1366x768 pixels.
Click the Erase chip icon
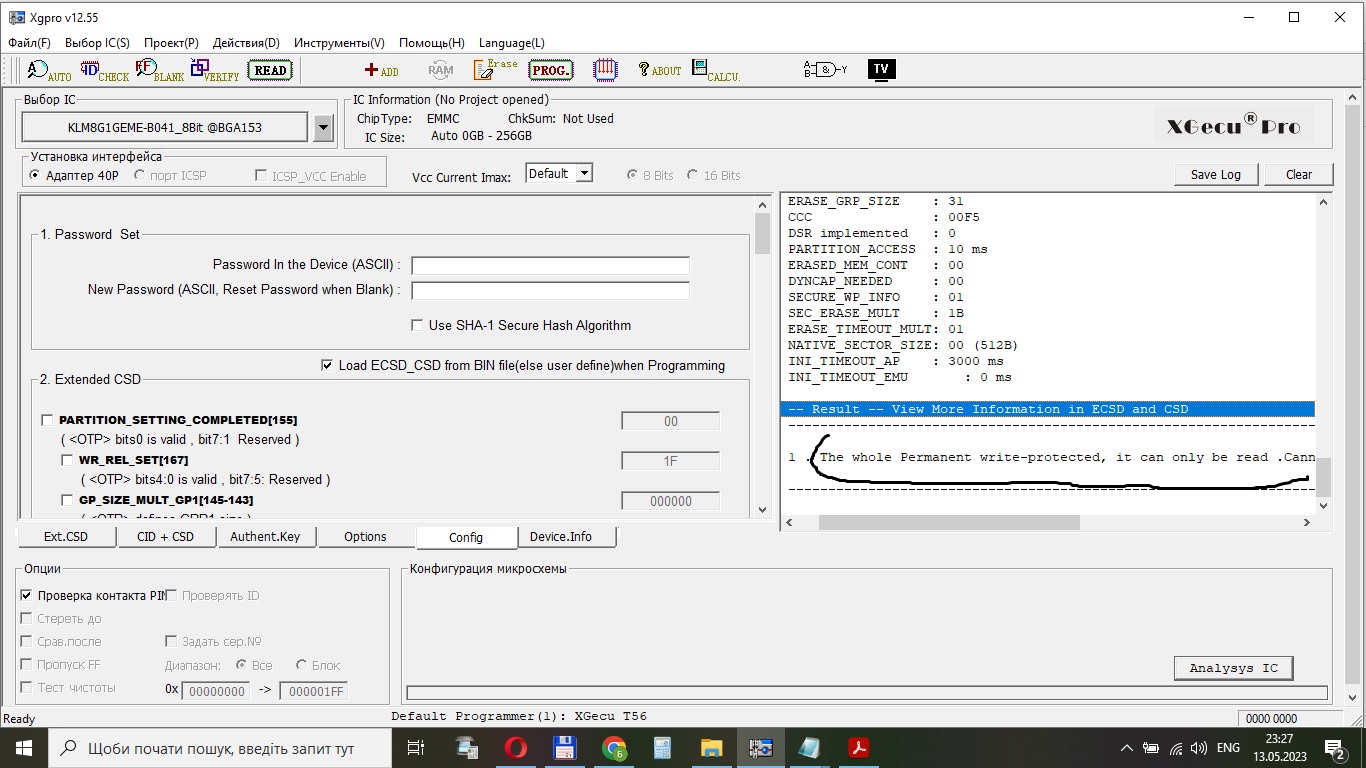(x=495, y=69)
